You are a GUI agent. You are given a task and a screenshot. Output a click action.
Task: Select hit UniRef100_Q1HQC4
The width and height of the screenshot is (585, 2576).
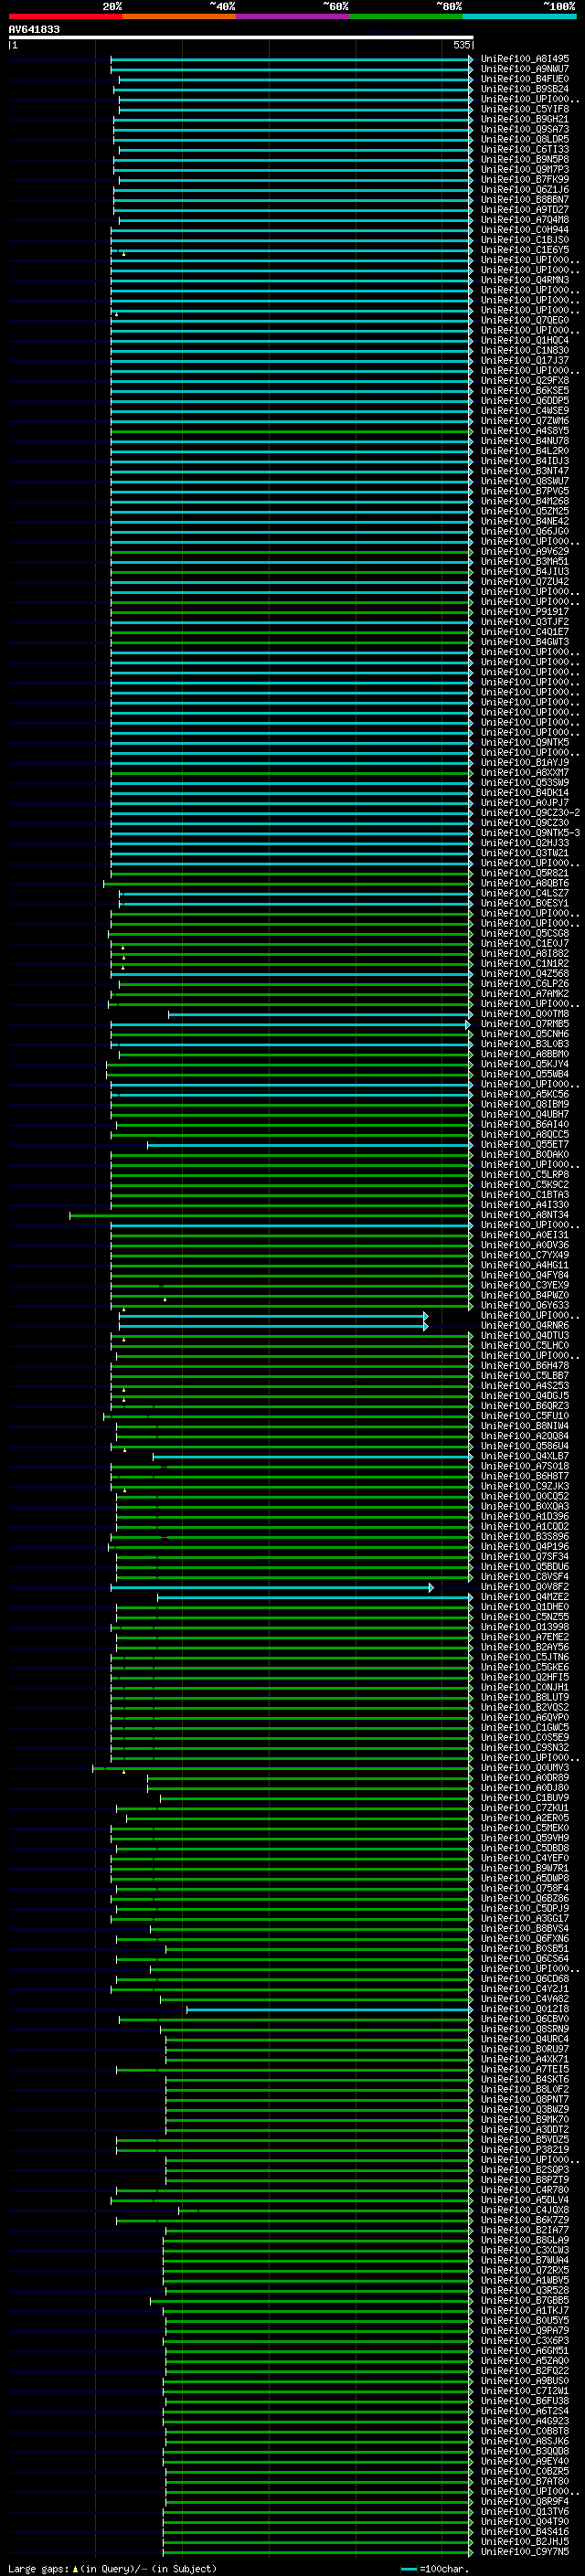(x=524, y=340)
